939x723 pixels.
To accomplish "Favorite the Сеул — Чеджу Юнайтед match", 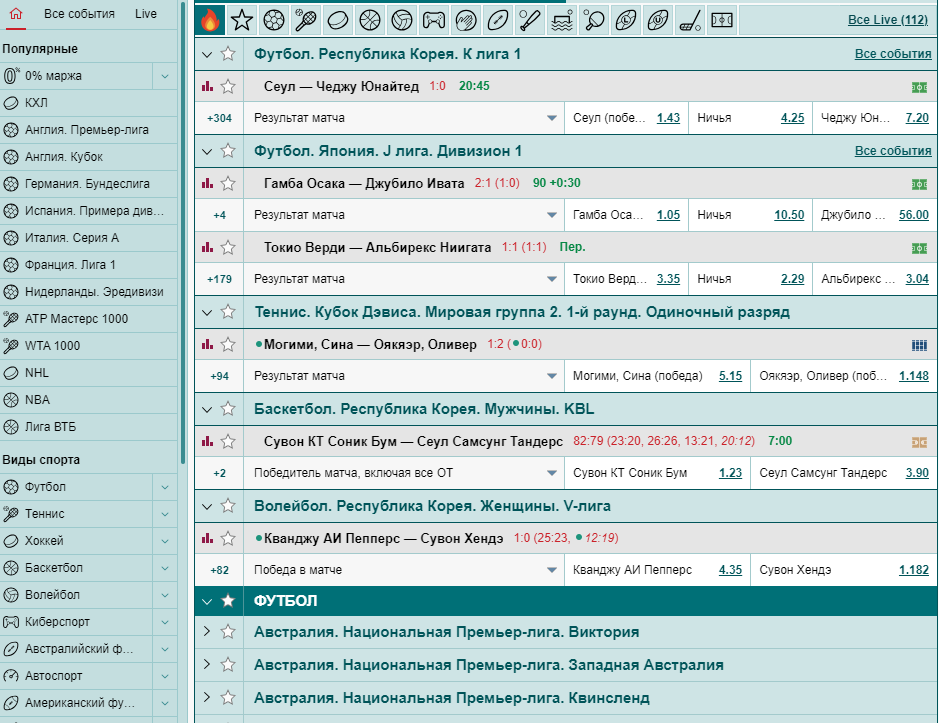I will [x=228, y=86].
